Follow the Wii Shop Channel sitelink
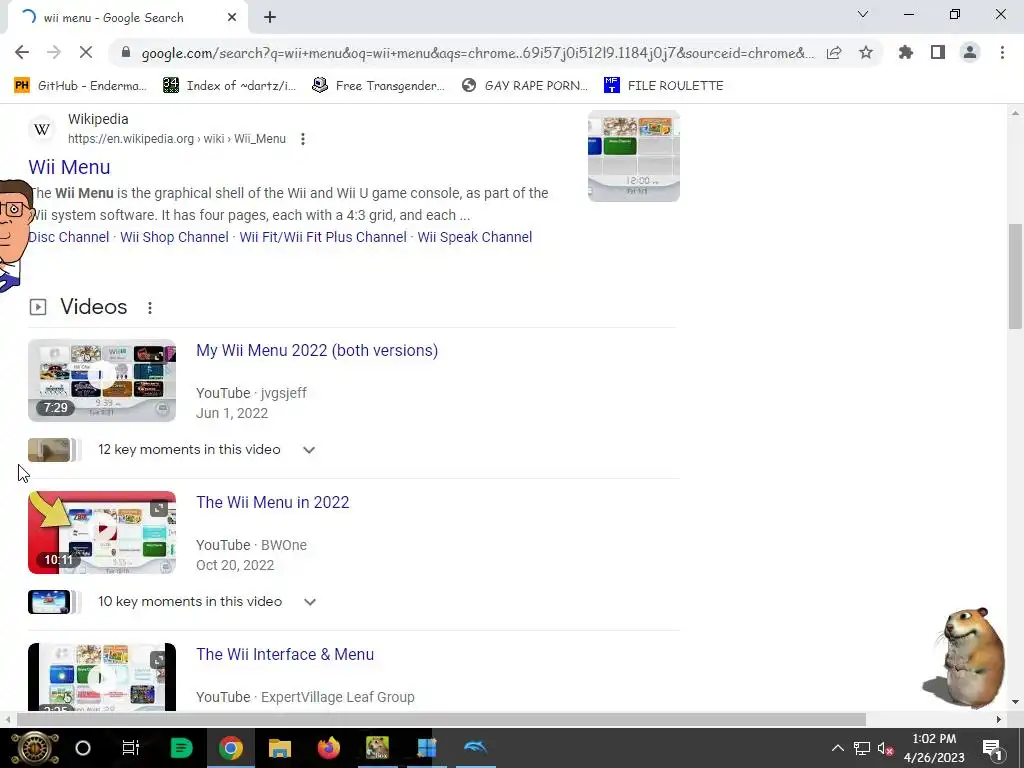This screenshot has width=1024, height=768. (x=174, y=237)
